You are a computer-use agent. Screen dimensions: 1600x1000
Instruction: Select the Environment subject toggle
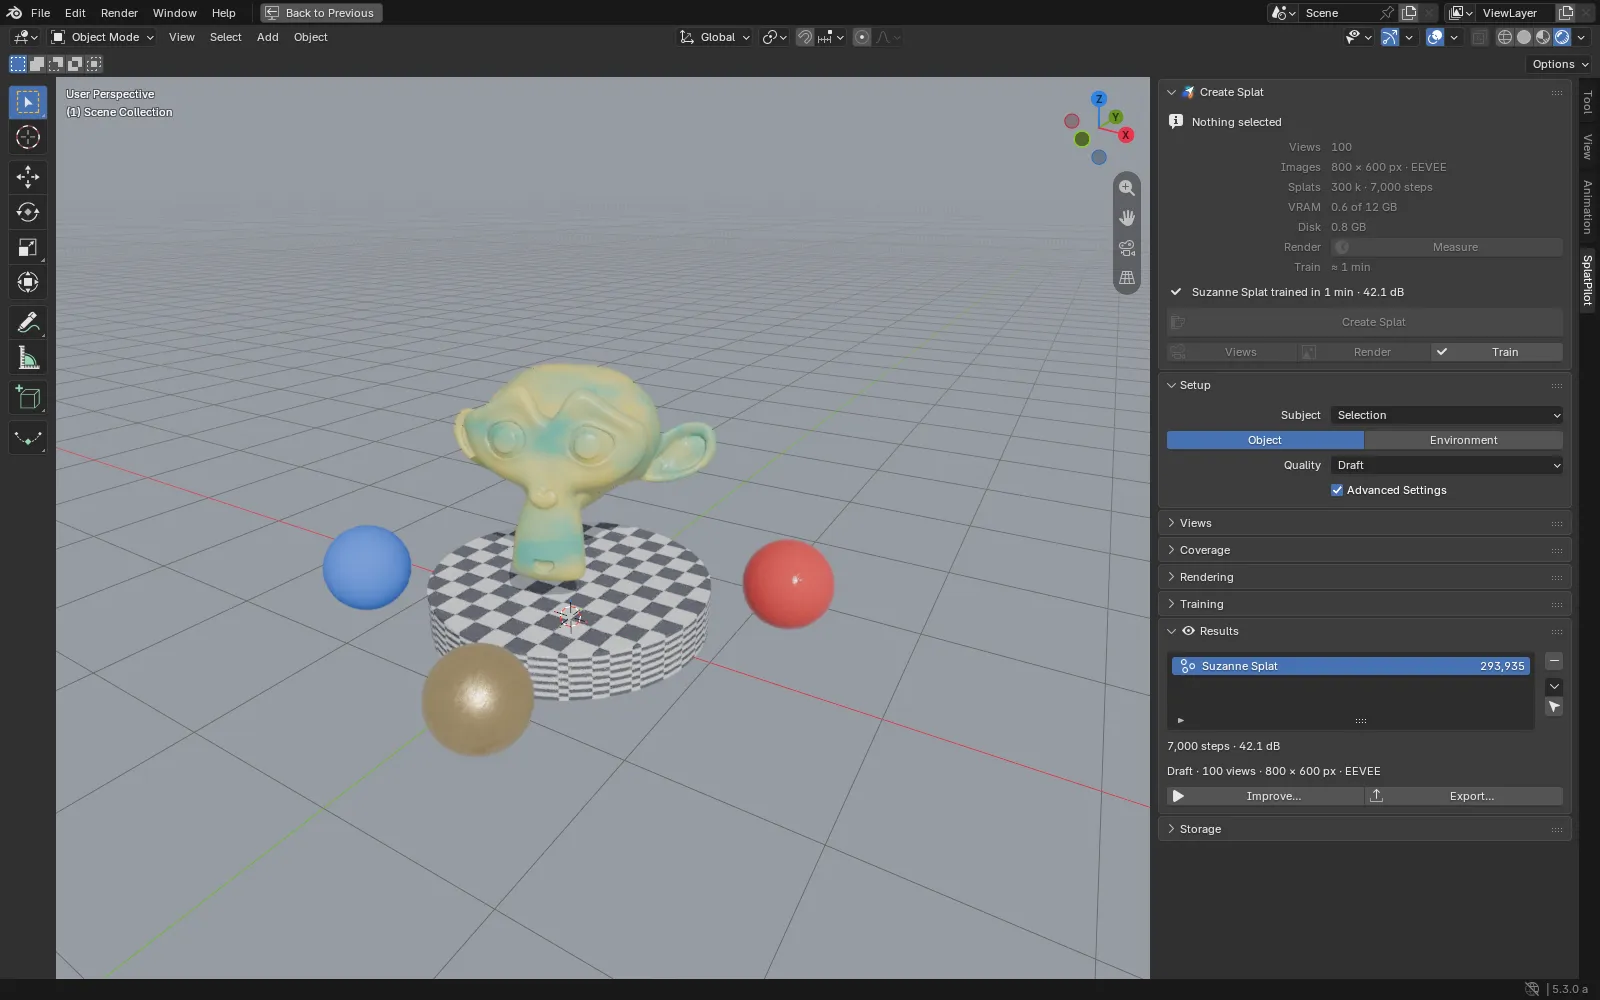(1464, 440)
